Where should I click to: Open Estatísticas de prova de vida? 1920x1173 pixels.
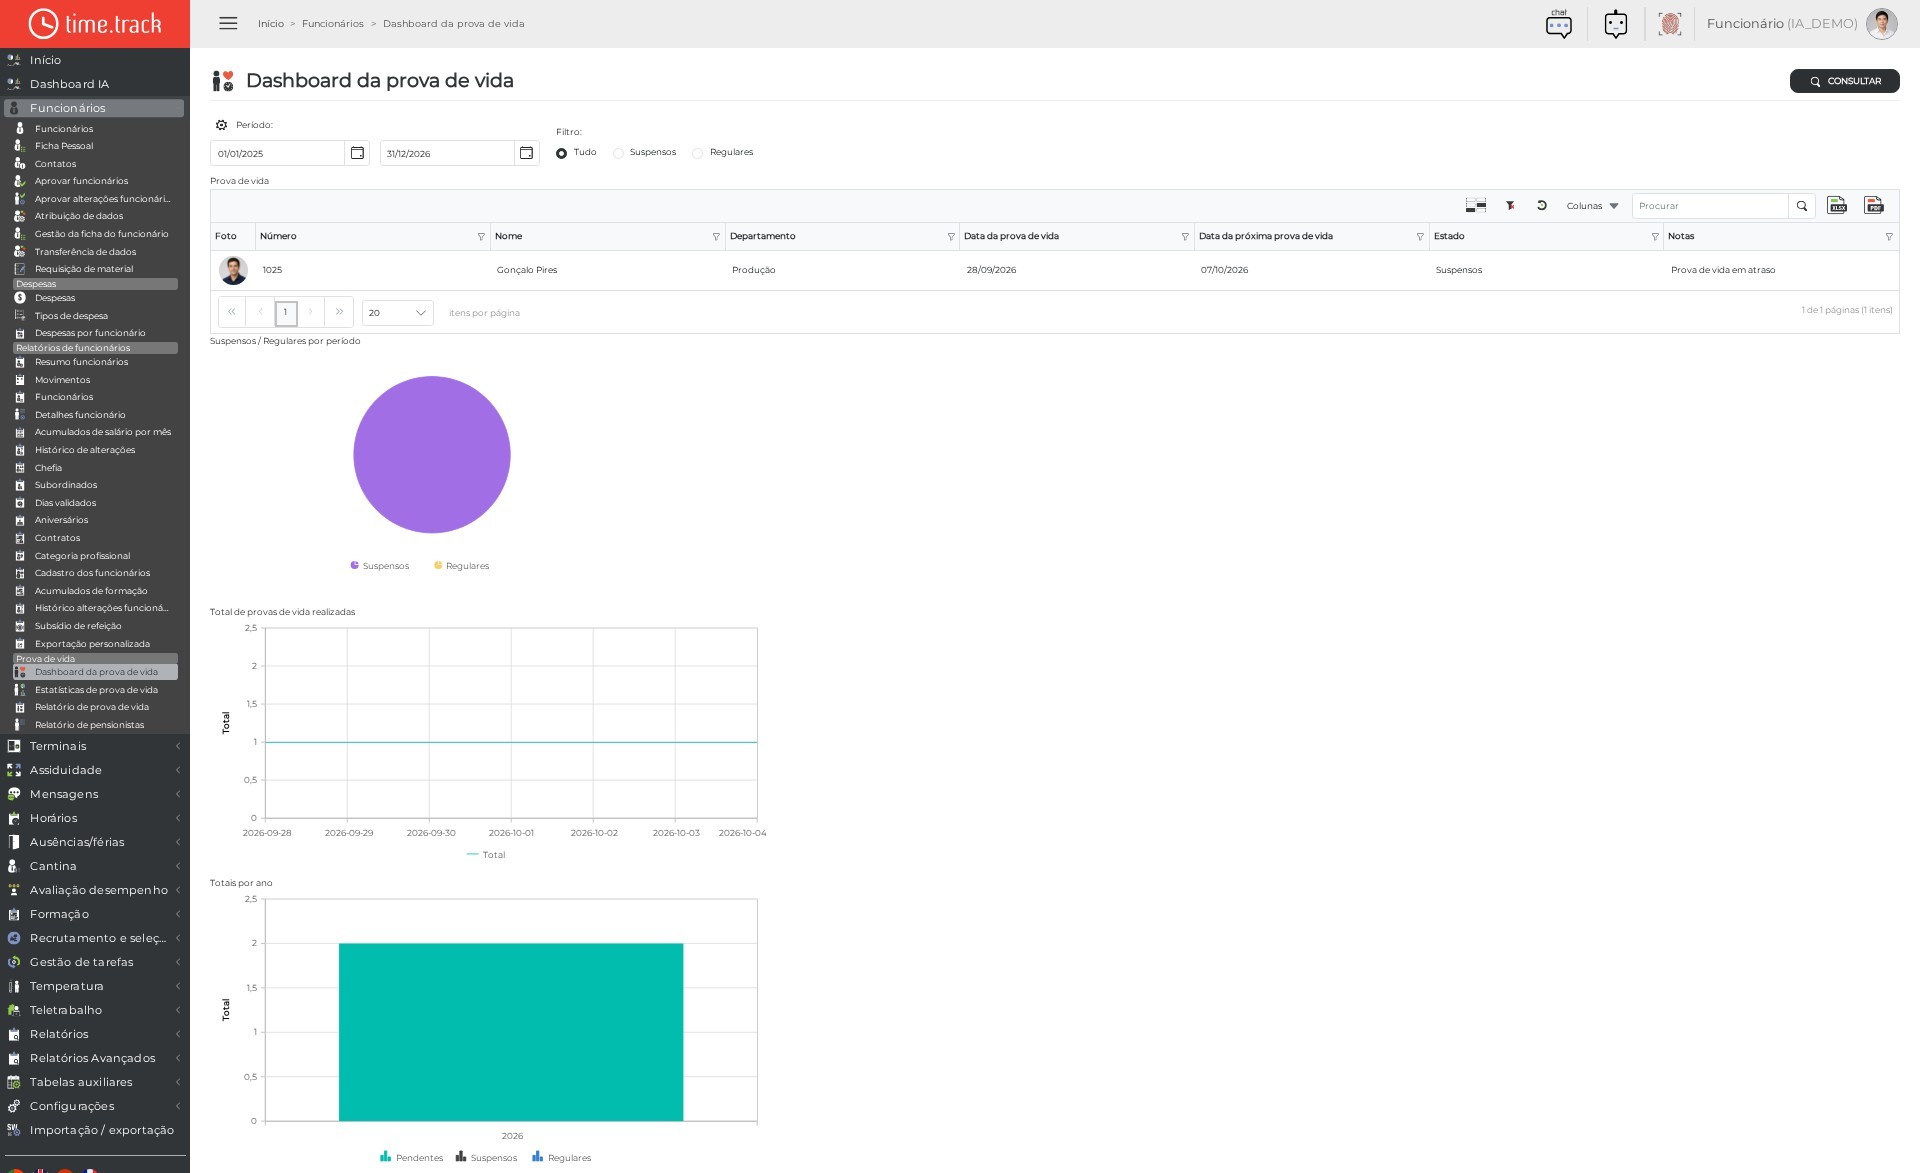(x=96, y=690)
